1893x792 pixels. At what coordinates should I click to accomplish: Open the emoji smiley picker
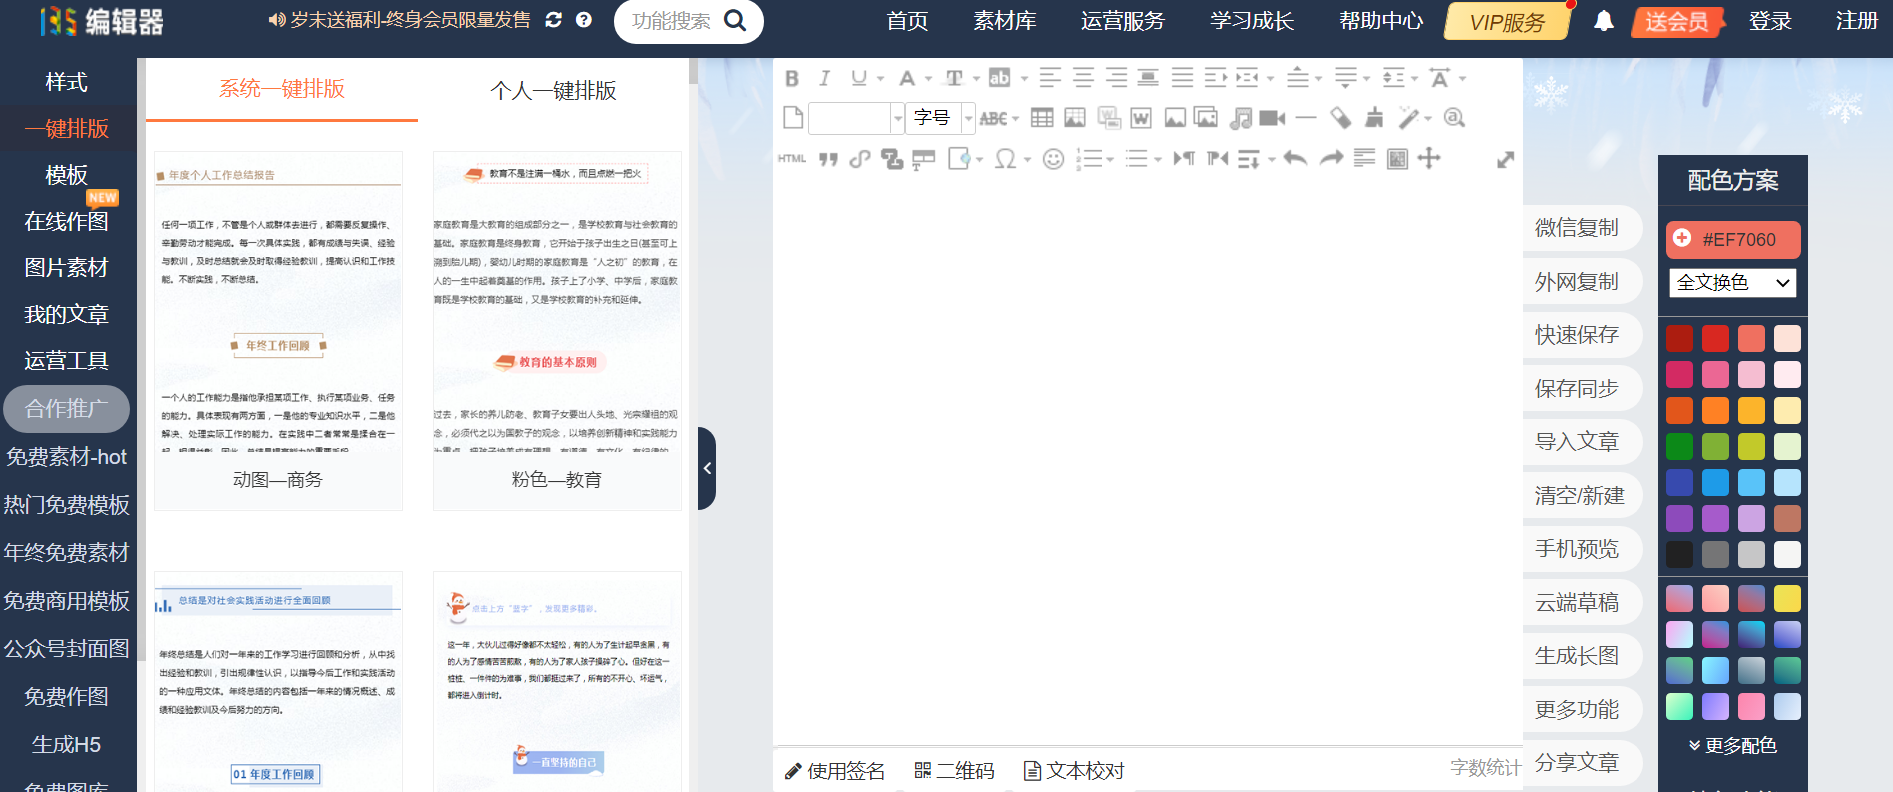pos(1053,159)
